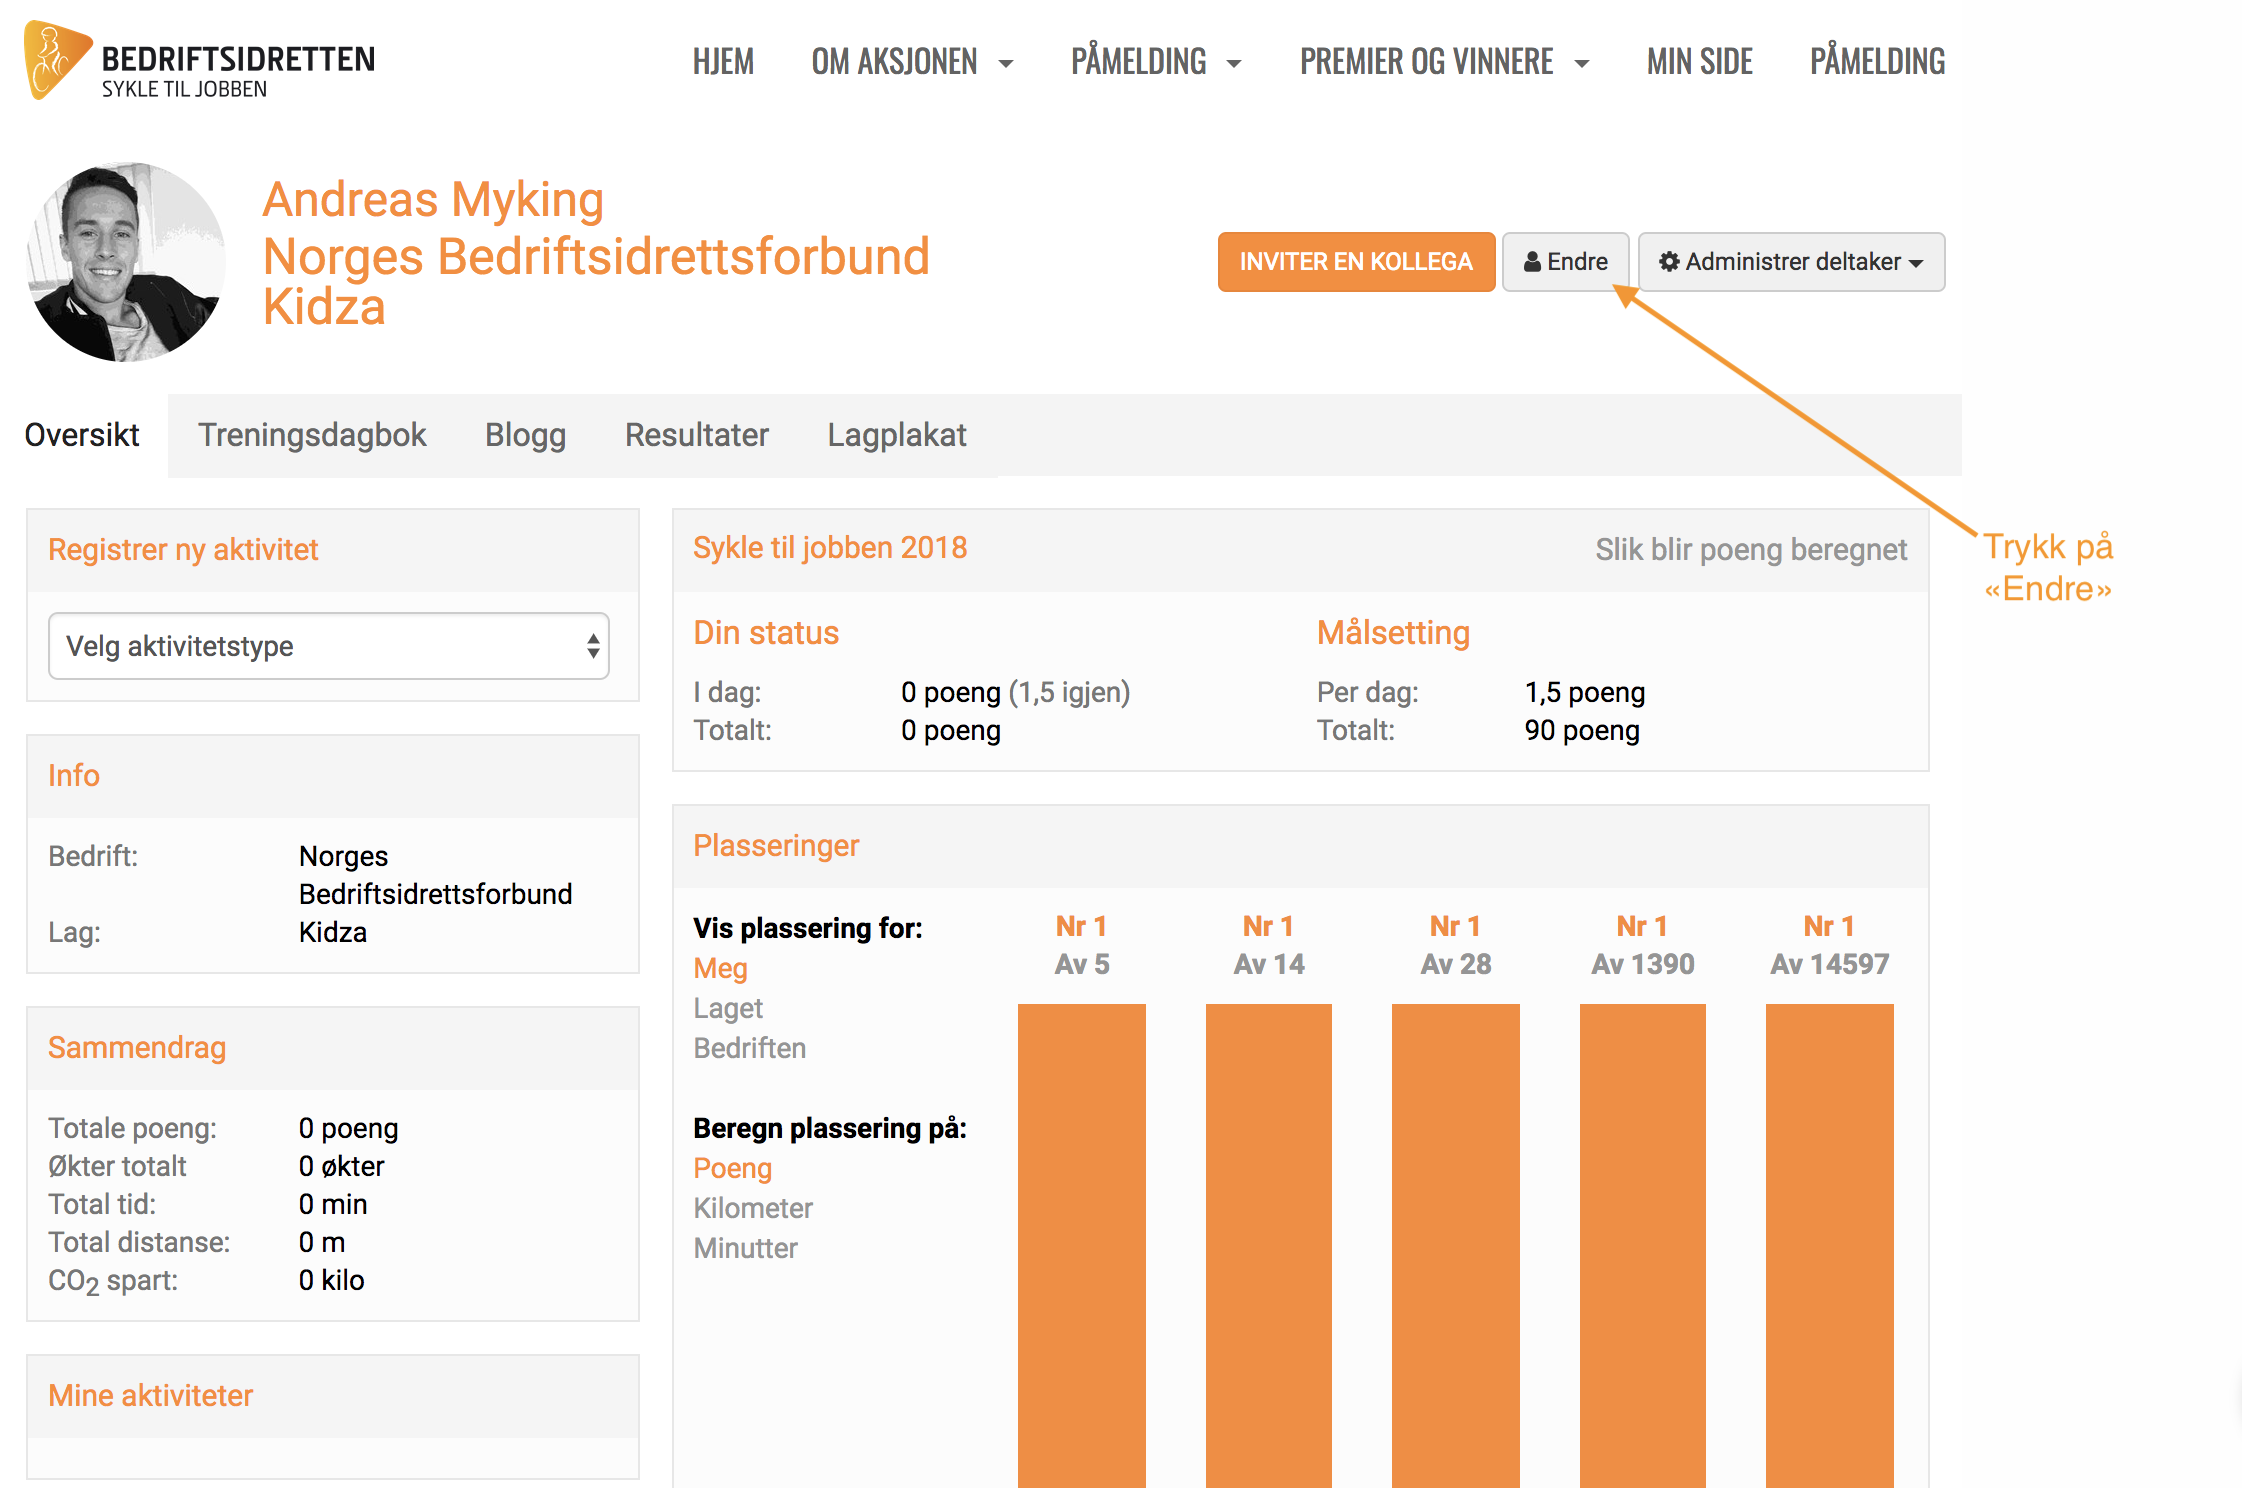
Task: Click the Mine aktiviteter header
Action: coord(151,1395)
